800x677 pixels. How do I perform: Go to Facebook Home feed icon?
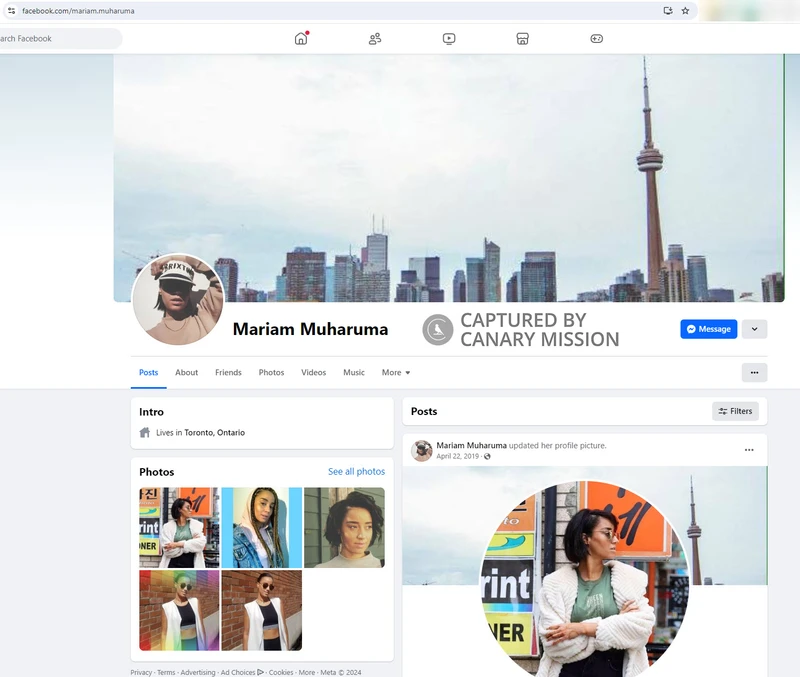coord(301,39)
